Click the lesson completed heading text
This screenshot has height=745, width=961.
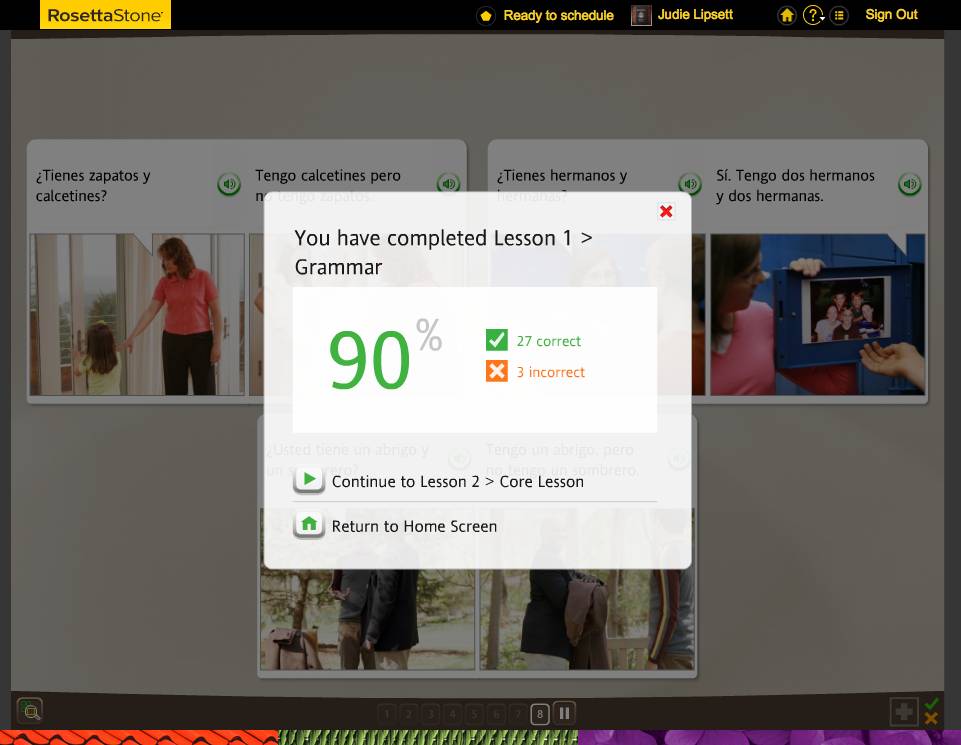443,252
